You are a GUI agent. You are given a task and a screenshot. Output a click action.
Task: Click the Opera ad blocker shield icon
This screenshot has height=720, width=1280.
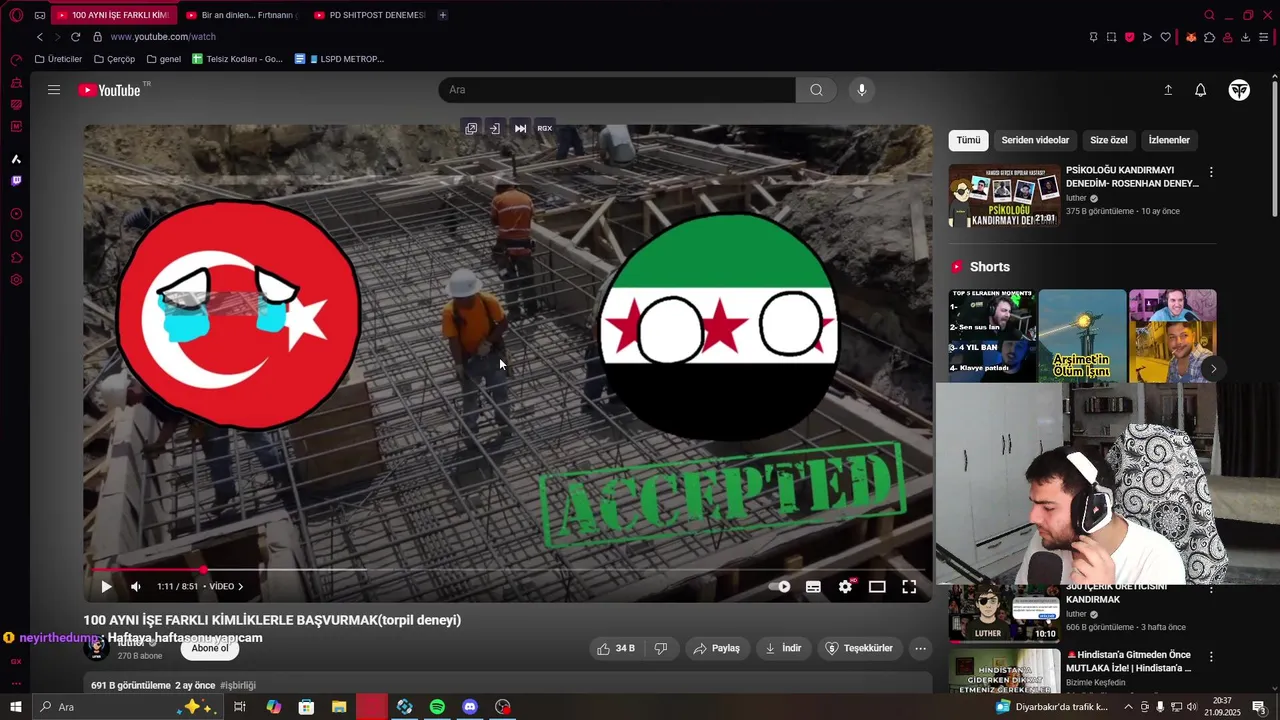coord(1130,37)
